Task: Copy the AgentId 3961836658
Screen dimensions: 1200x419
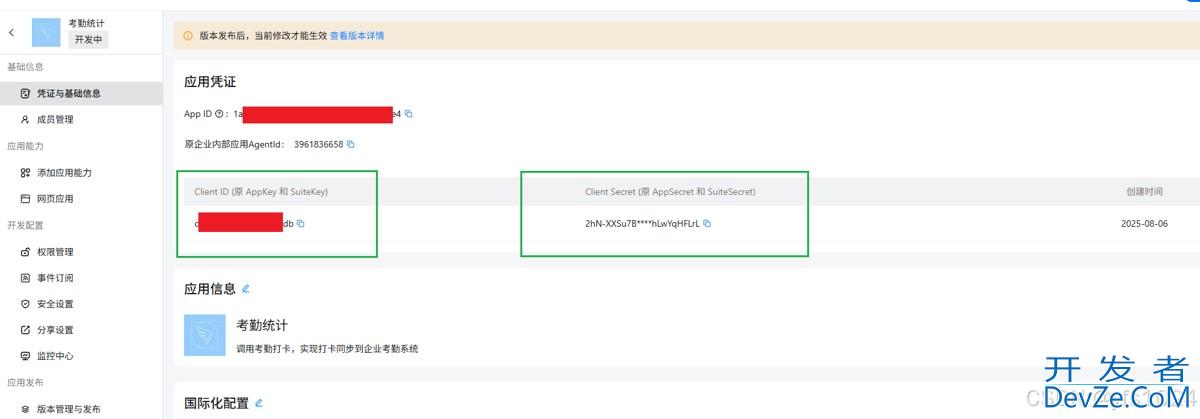Action: (x=350, y=144)
